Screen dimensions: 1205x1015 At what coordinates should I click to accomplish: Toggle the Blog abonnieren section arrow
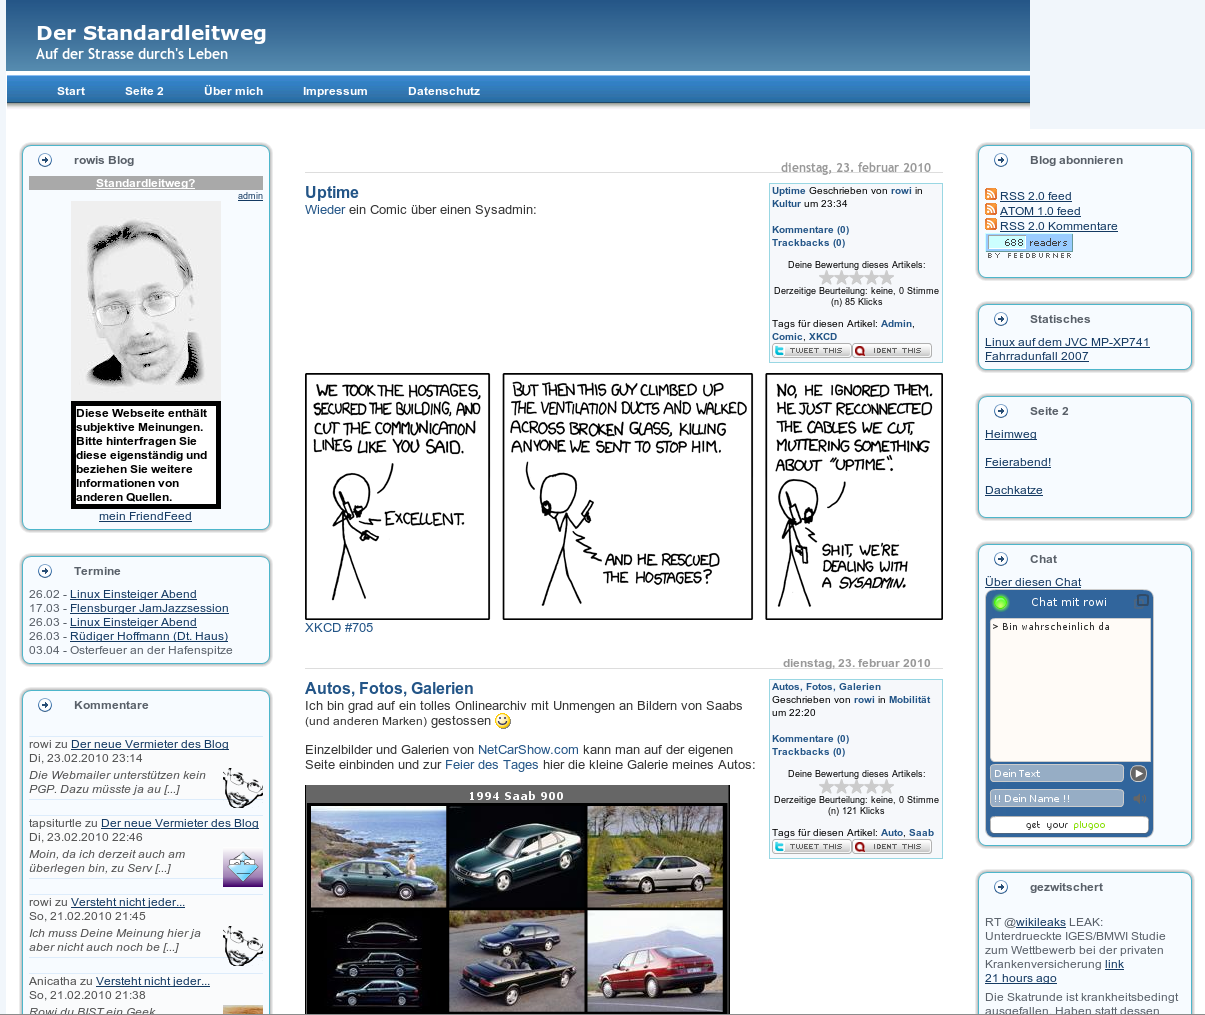coord(1001,160)
